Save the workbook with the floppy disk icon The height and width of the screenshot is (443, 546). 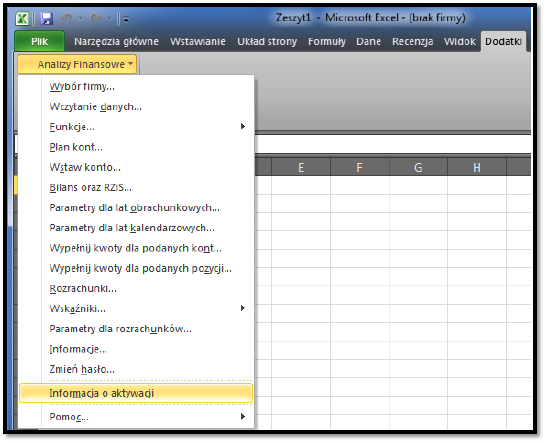click(x=46, y=19)
